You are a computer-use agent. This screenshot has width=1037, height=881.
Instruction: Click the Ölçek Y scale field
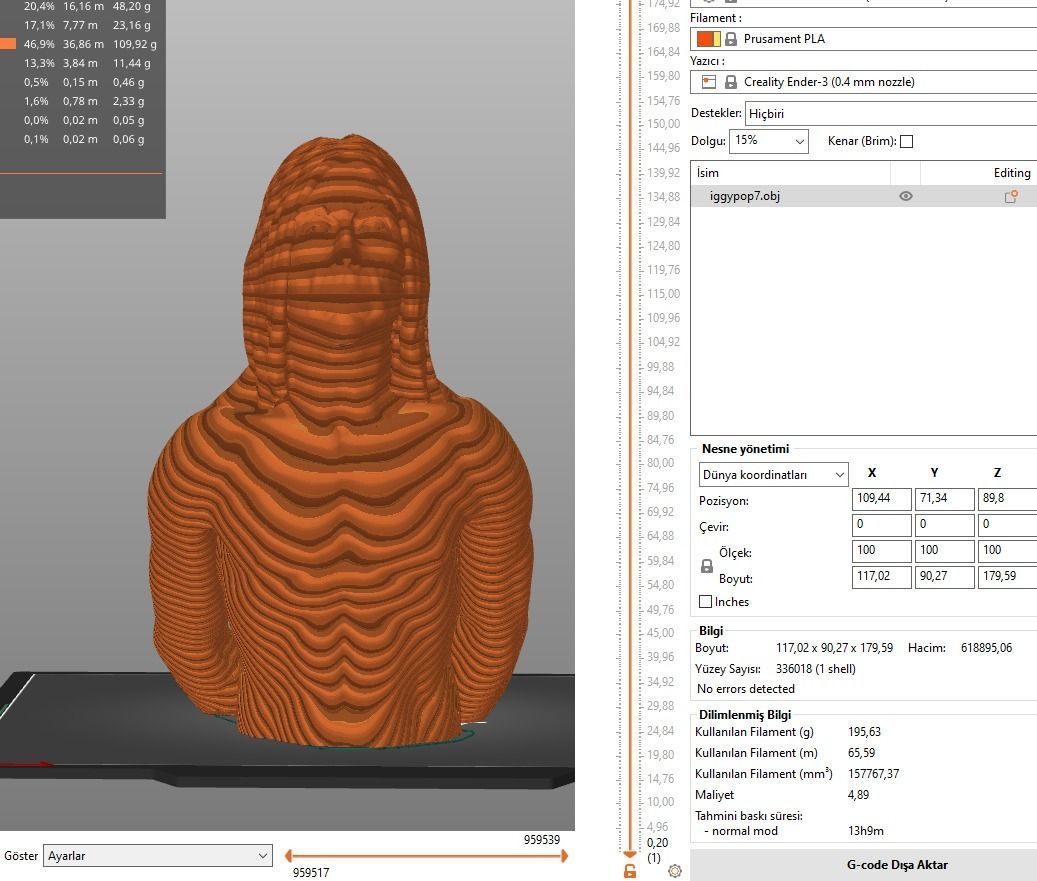point(944,551)
